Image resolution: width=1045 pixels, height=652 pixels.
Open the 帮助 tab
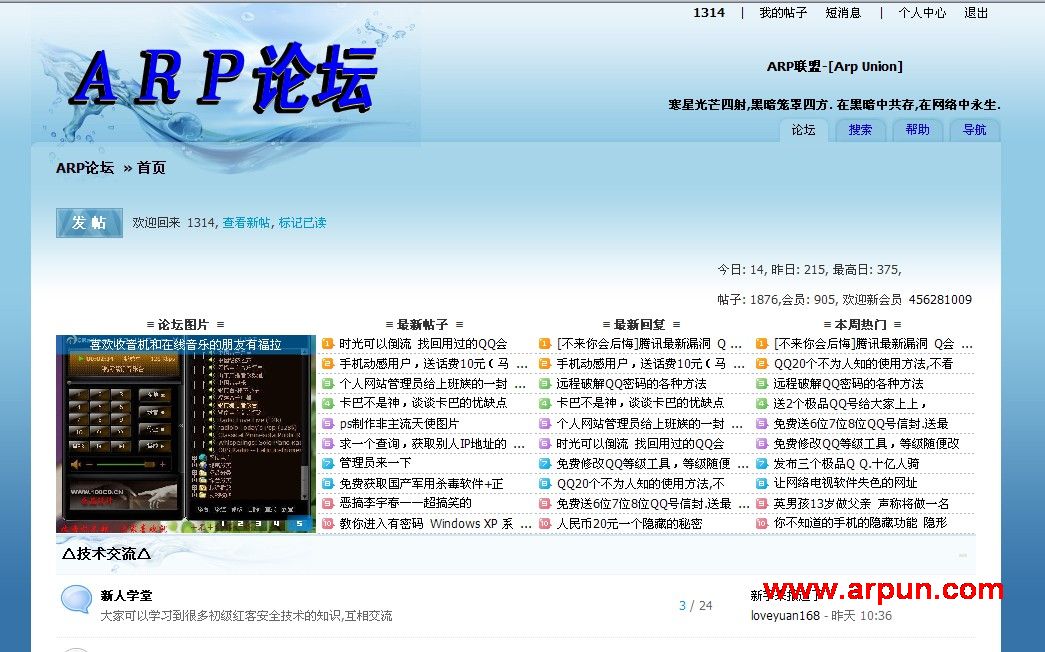click(917, 130)
